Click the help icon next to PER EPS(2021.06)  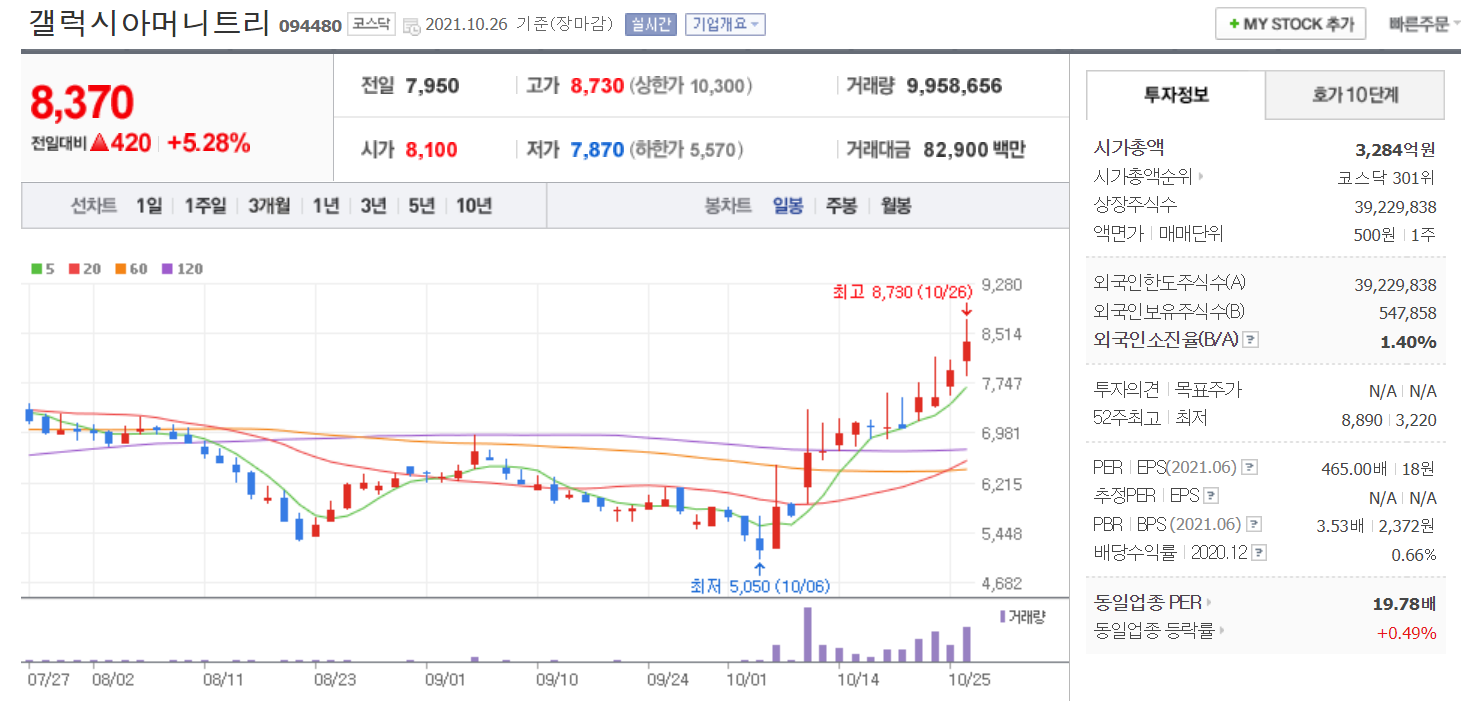[1249, 467]
